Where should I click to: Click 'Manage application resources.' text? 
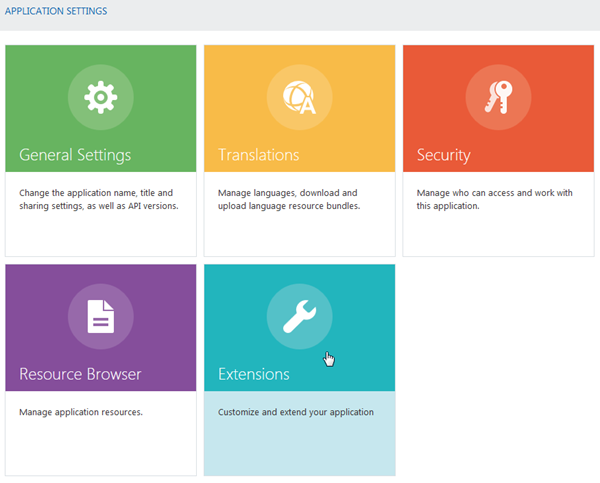tap(81, 412)
